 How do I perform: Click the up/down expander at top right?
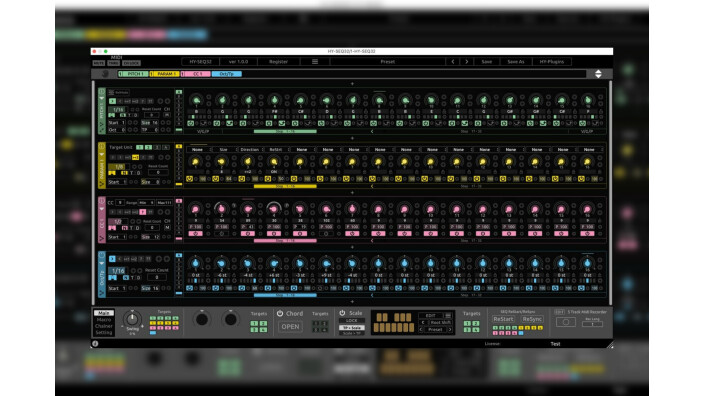(x=598, y=74)
